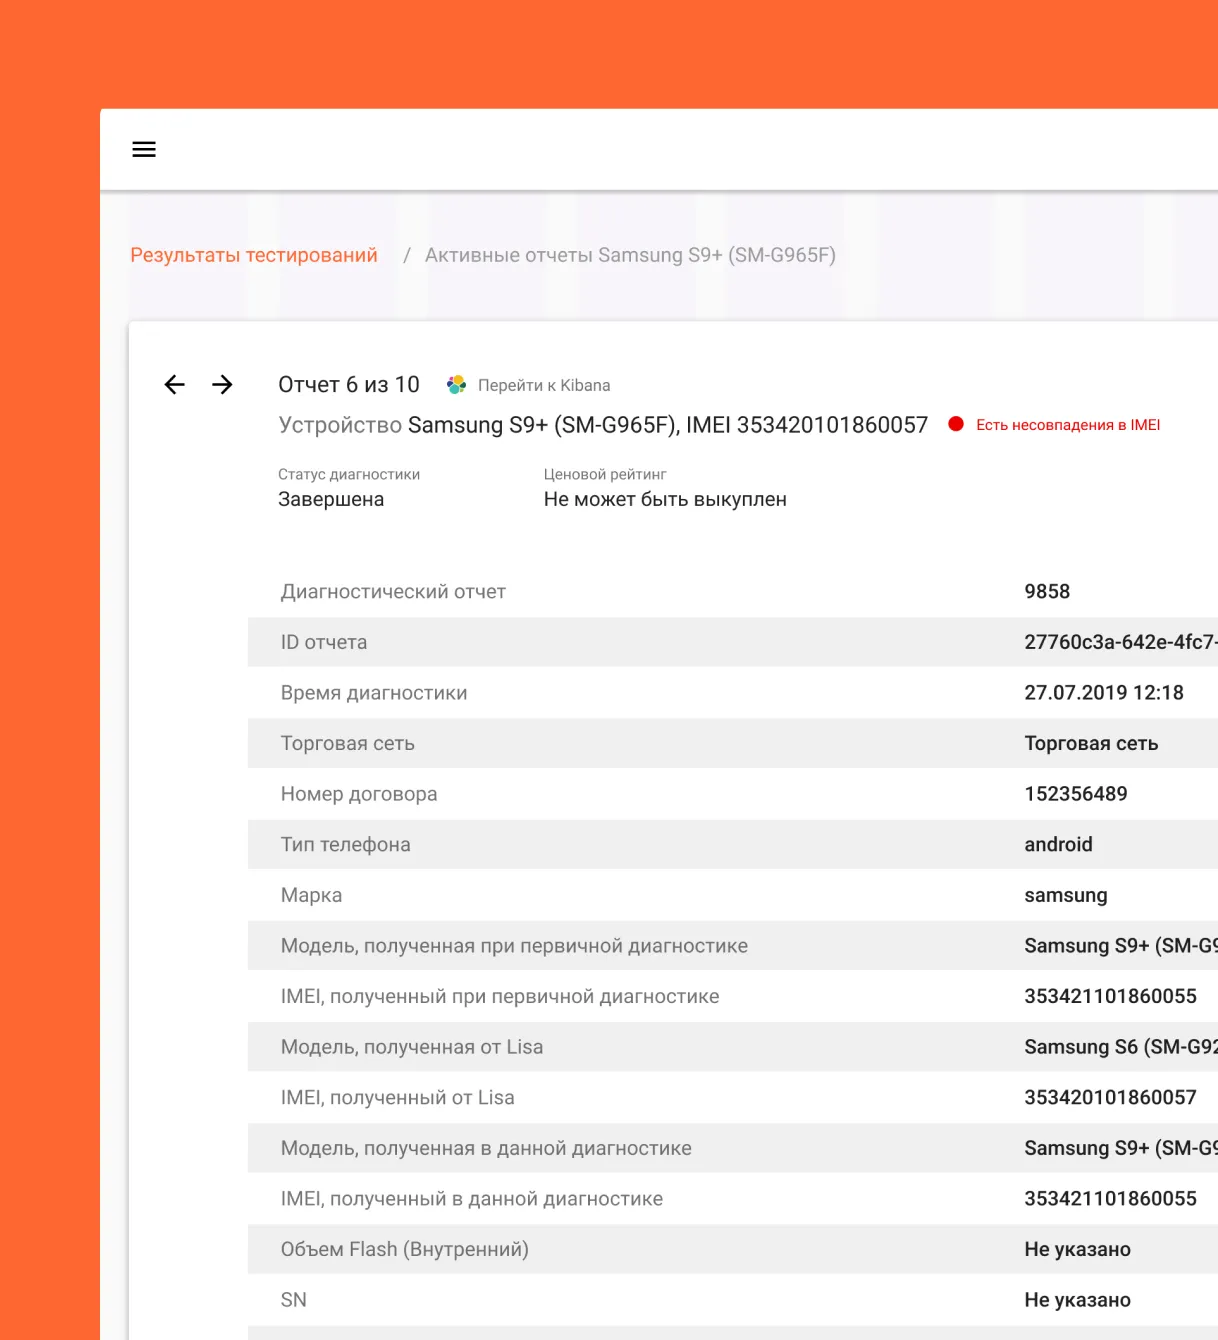Select 'Модель, полученная при первичной диагностике' label
Image resolution: width=1218 pixels, height=1340 pixels.
click(x=514, y=946)
